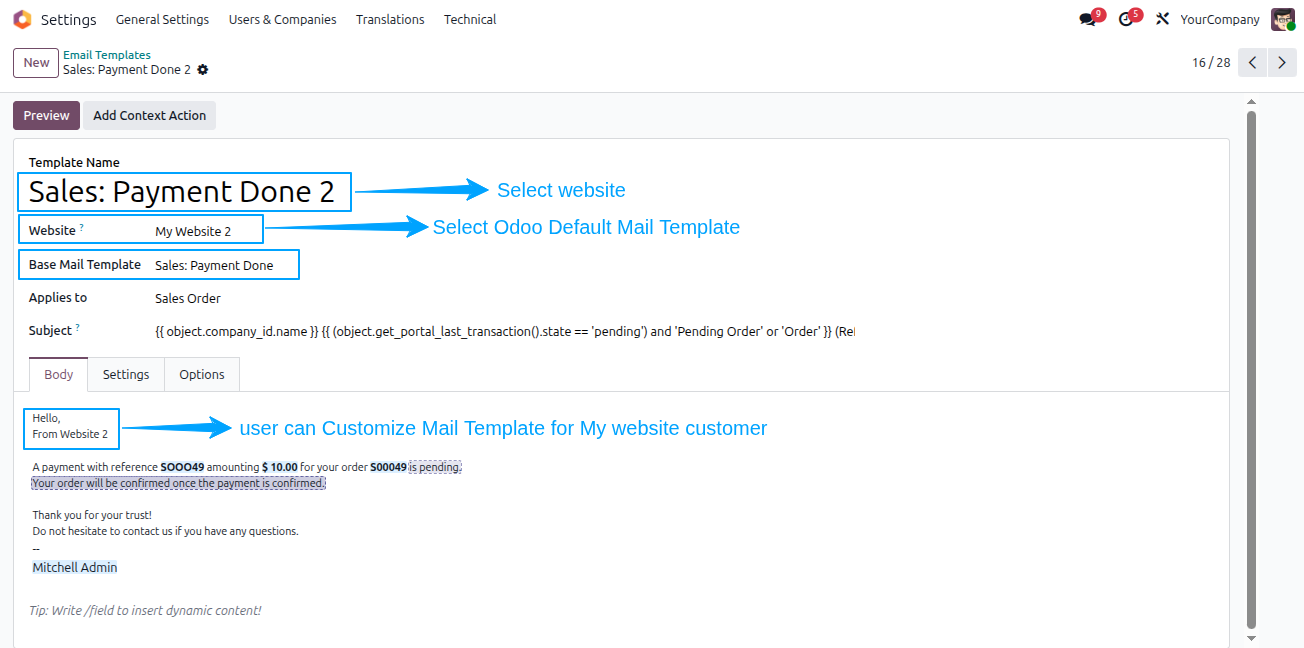The height and width of the screenshot is (648, 1304).
Task: Switch to the Options tab
Action: point(202,374)
